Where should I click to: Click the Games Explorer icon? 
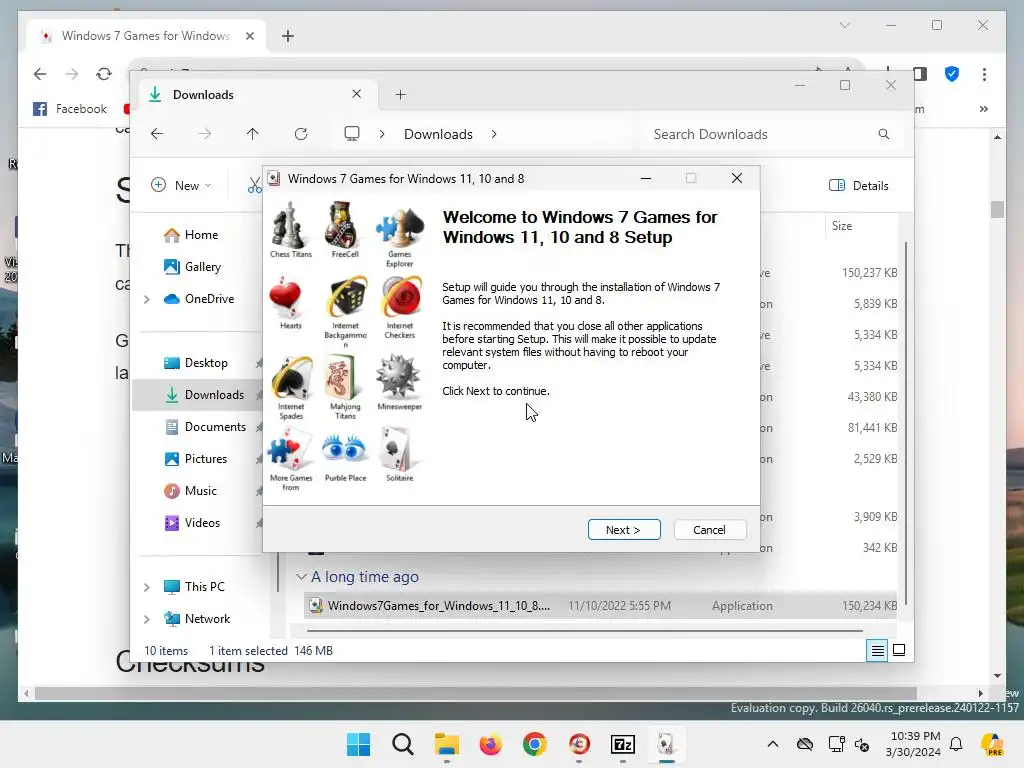click(x=399, y=227)
